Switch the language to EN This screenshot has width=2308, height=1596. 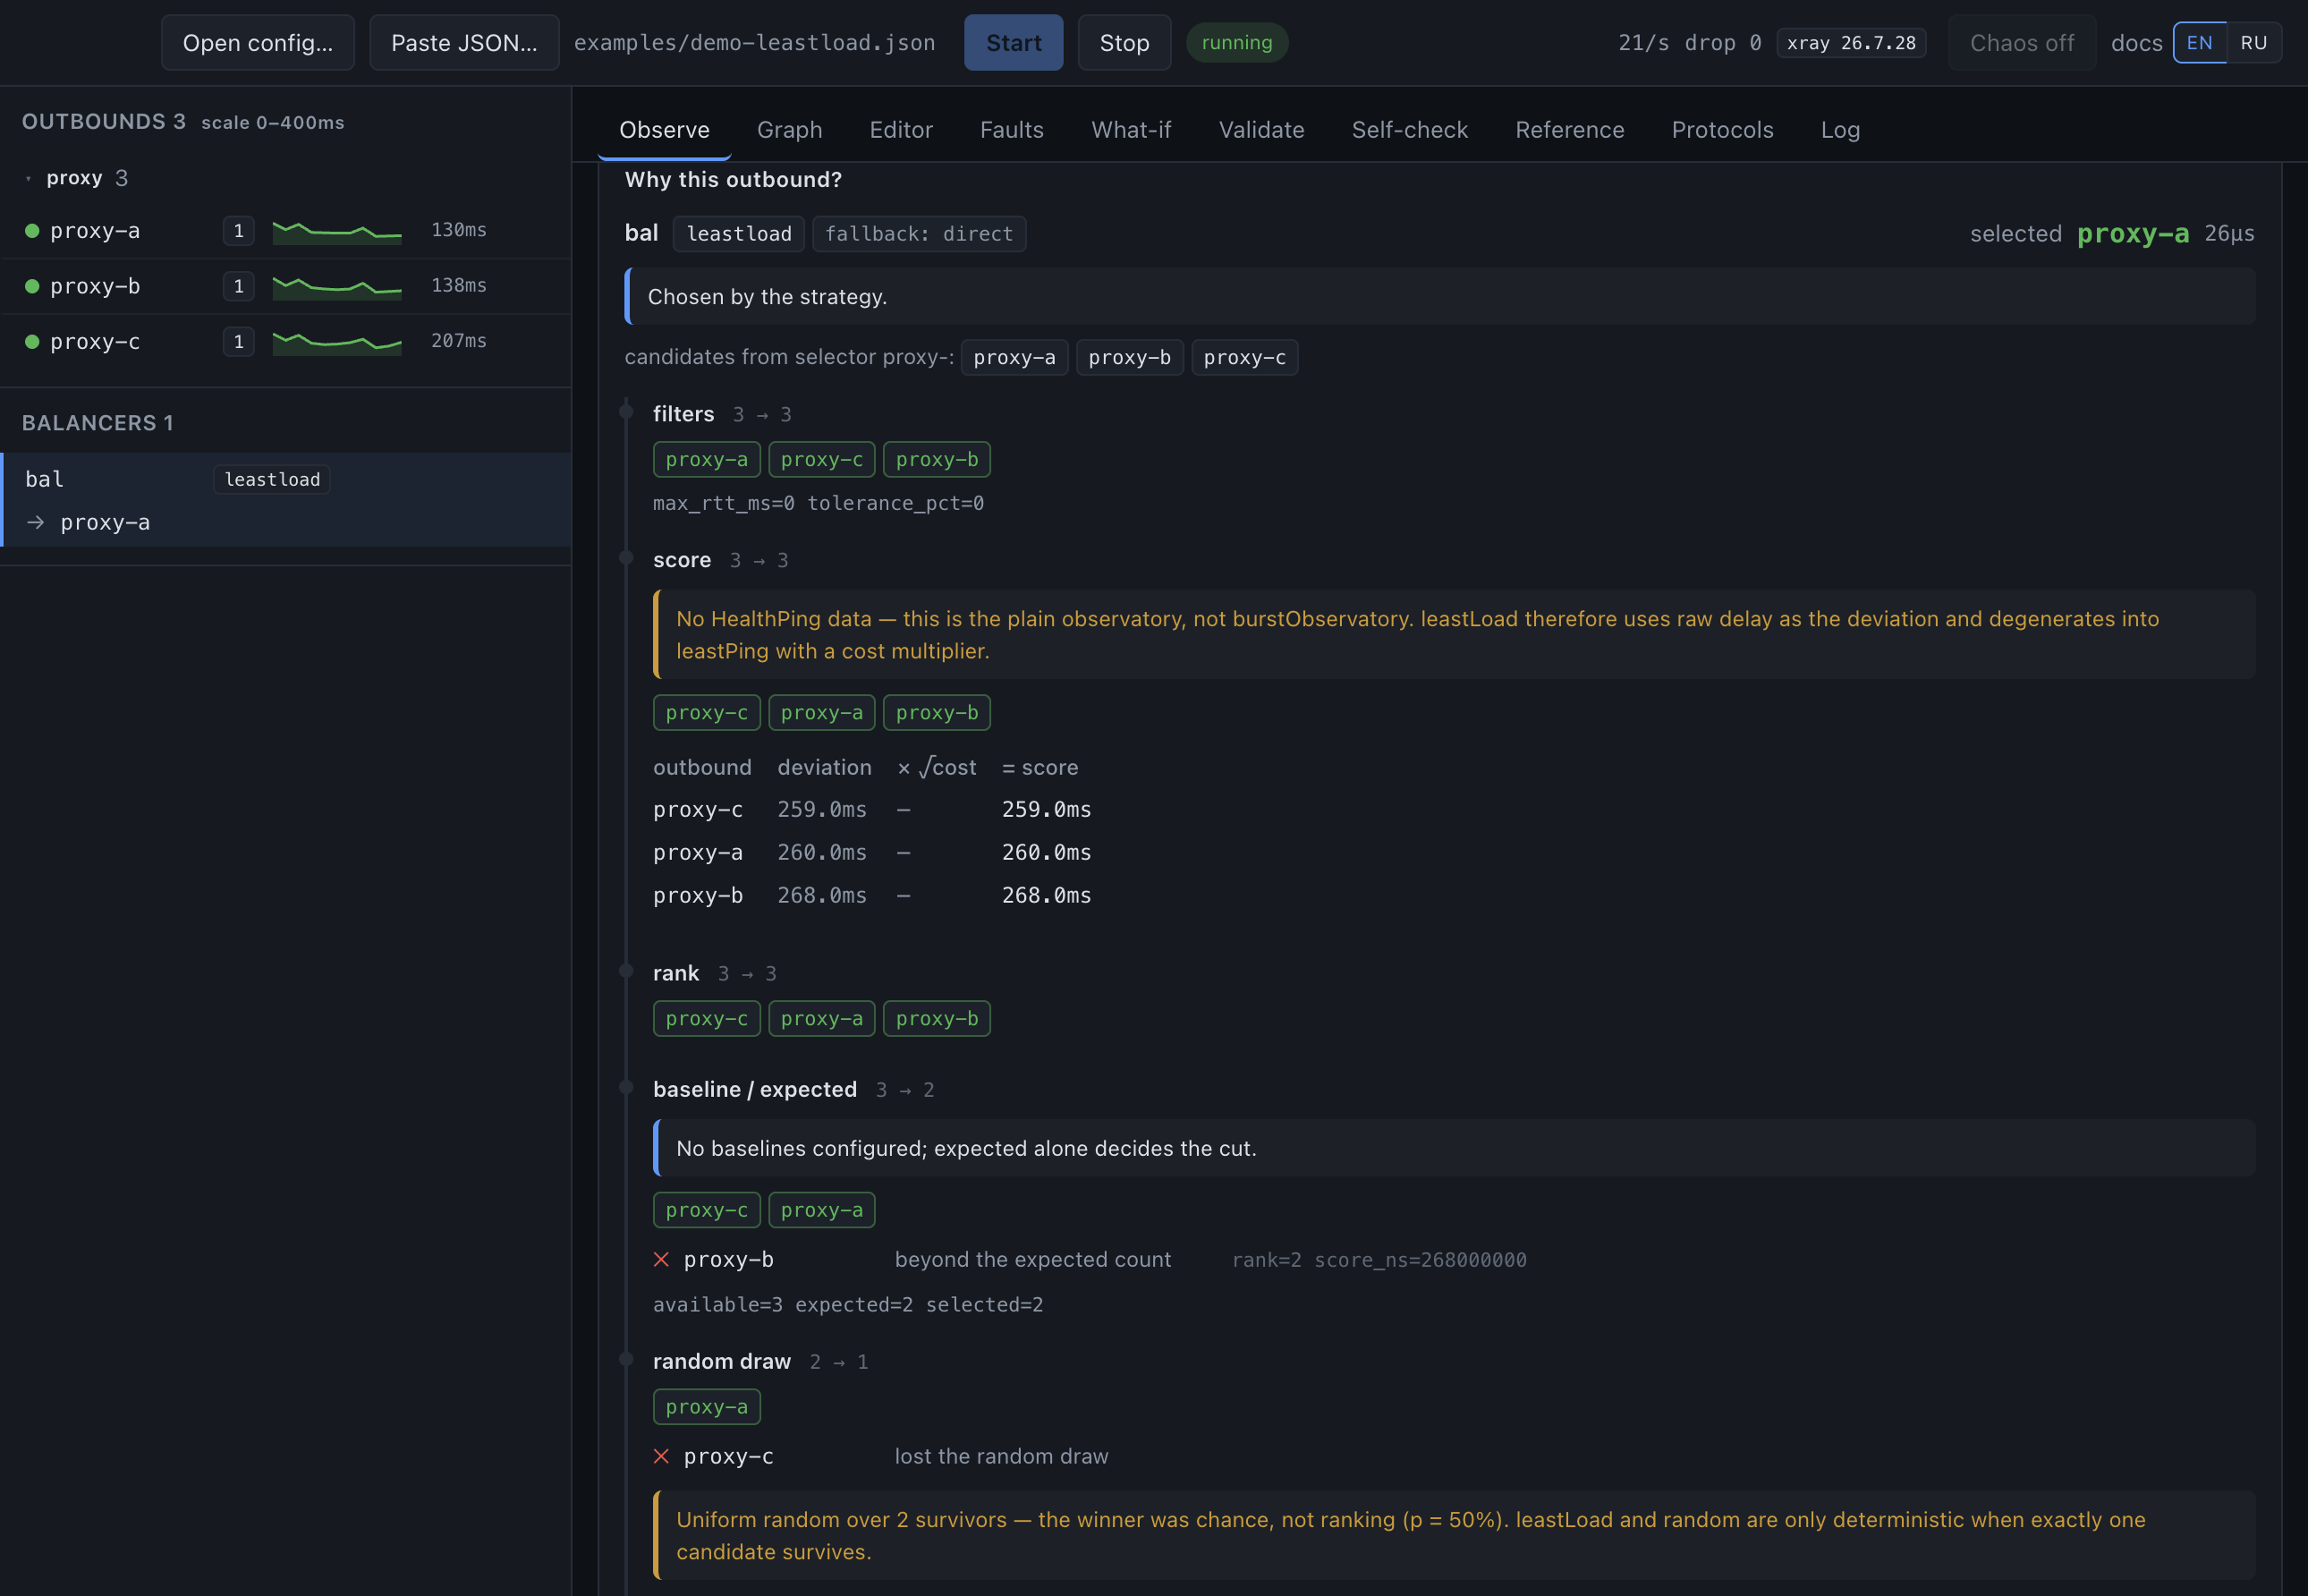click(2200, 43)
